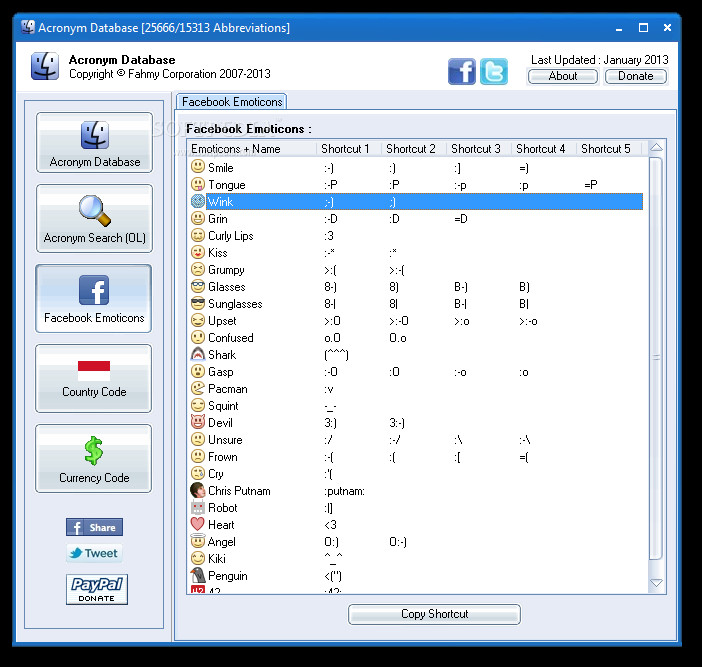Click the vertical scrollbar thumb
The height and width of the screenshot is (667, 702).
[x=656, y=358]
